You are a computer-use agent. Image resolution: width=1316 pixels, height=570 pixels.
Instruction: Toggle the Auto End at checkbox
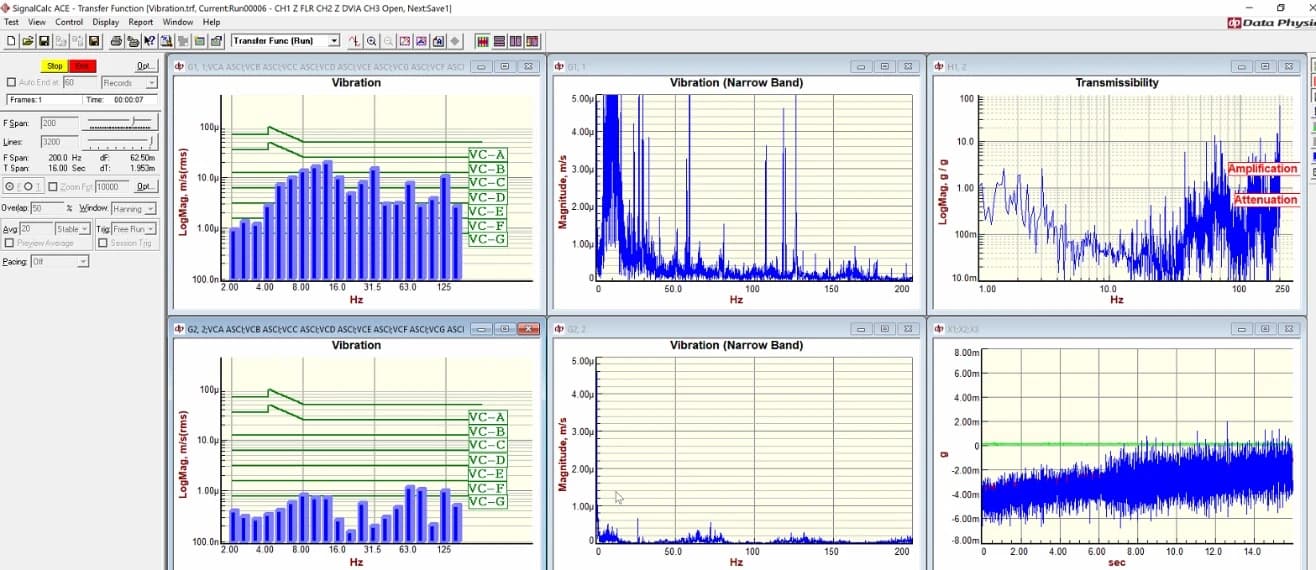pyautogui.click(x=12, y=83)
